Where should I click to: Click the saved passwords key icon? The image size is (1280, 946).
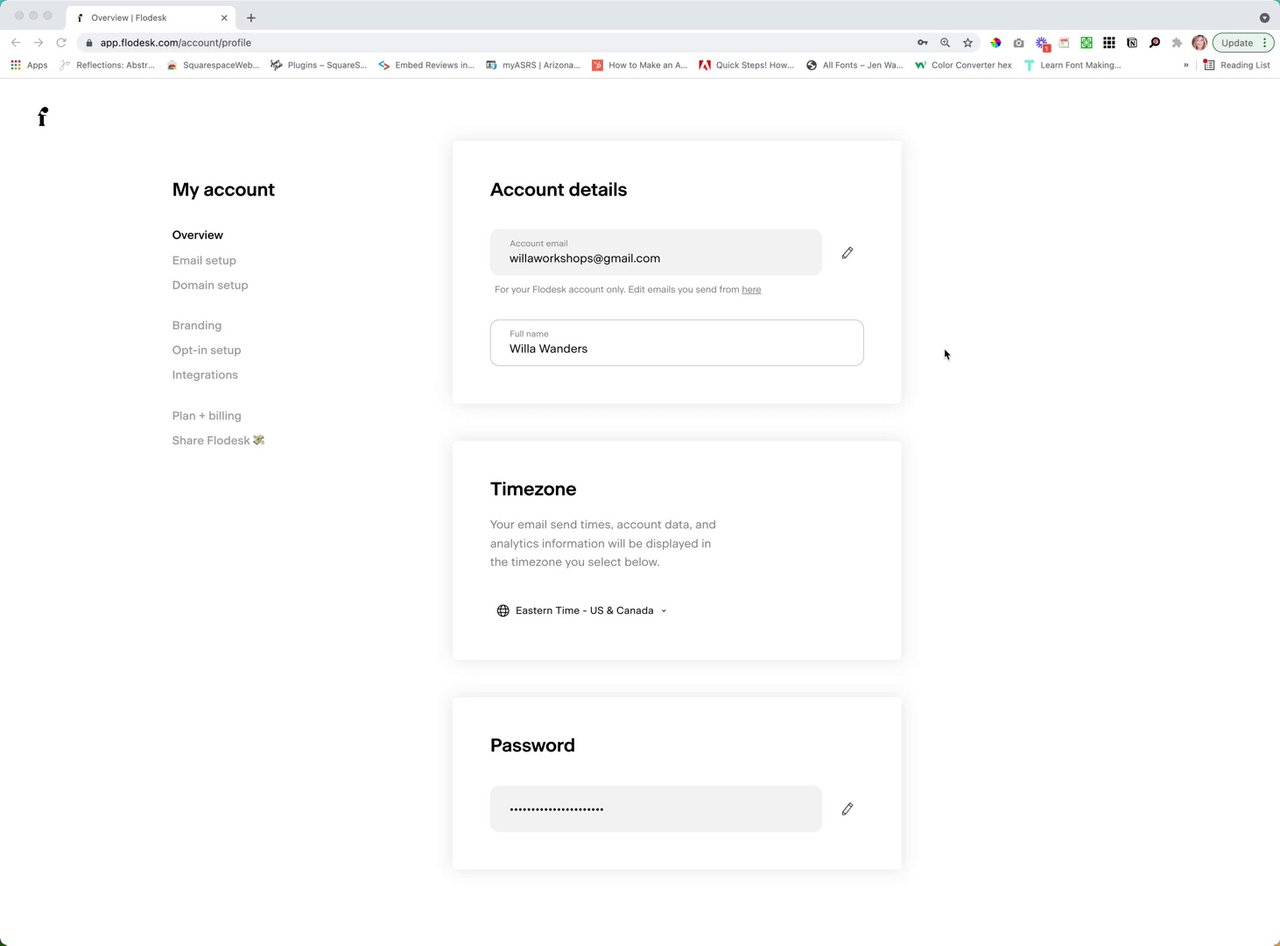pyautogui.click(x=922, y=43)
